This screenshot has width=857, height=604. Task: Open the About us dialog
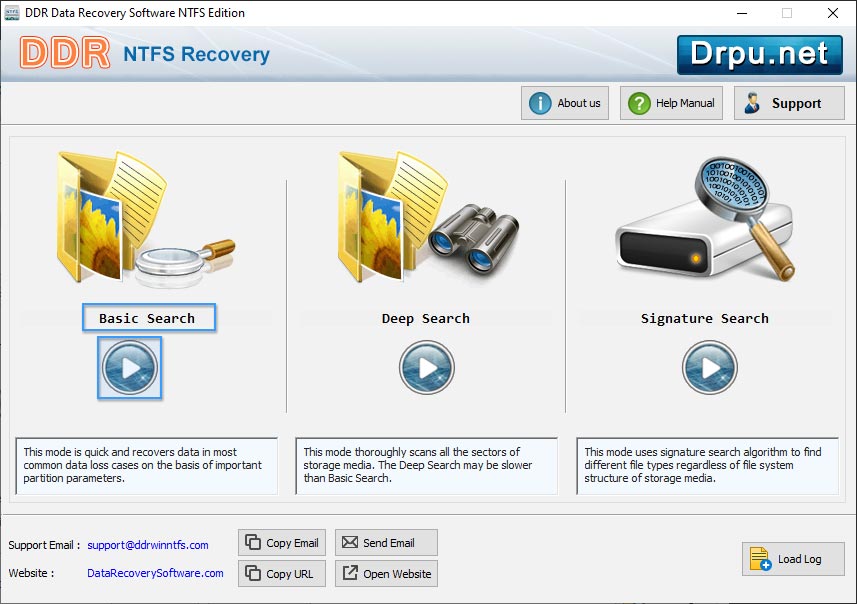(565, 103)
